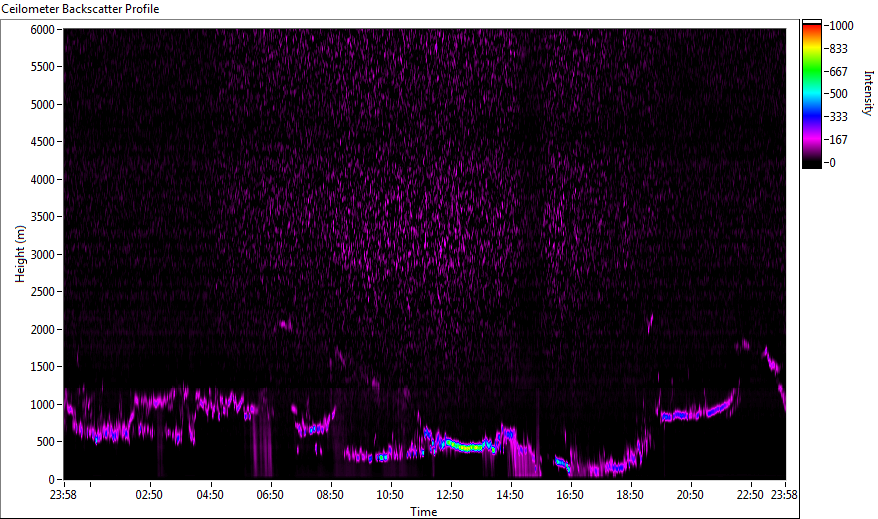Click the 0 height axis value
878x519 pixels.
tap(52, 480)
